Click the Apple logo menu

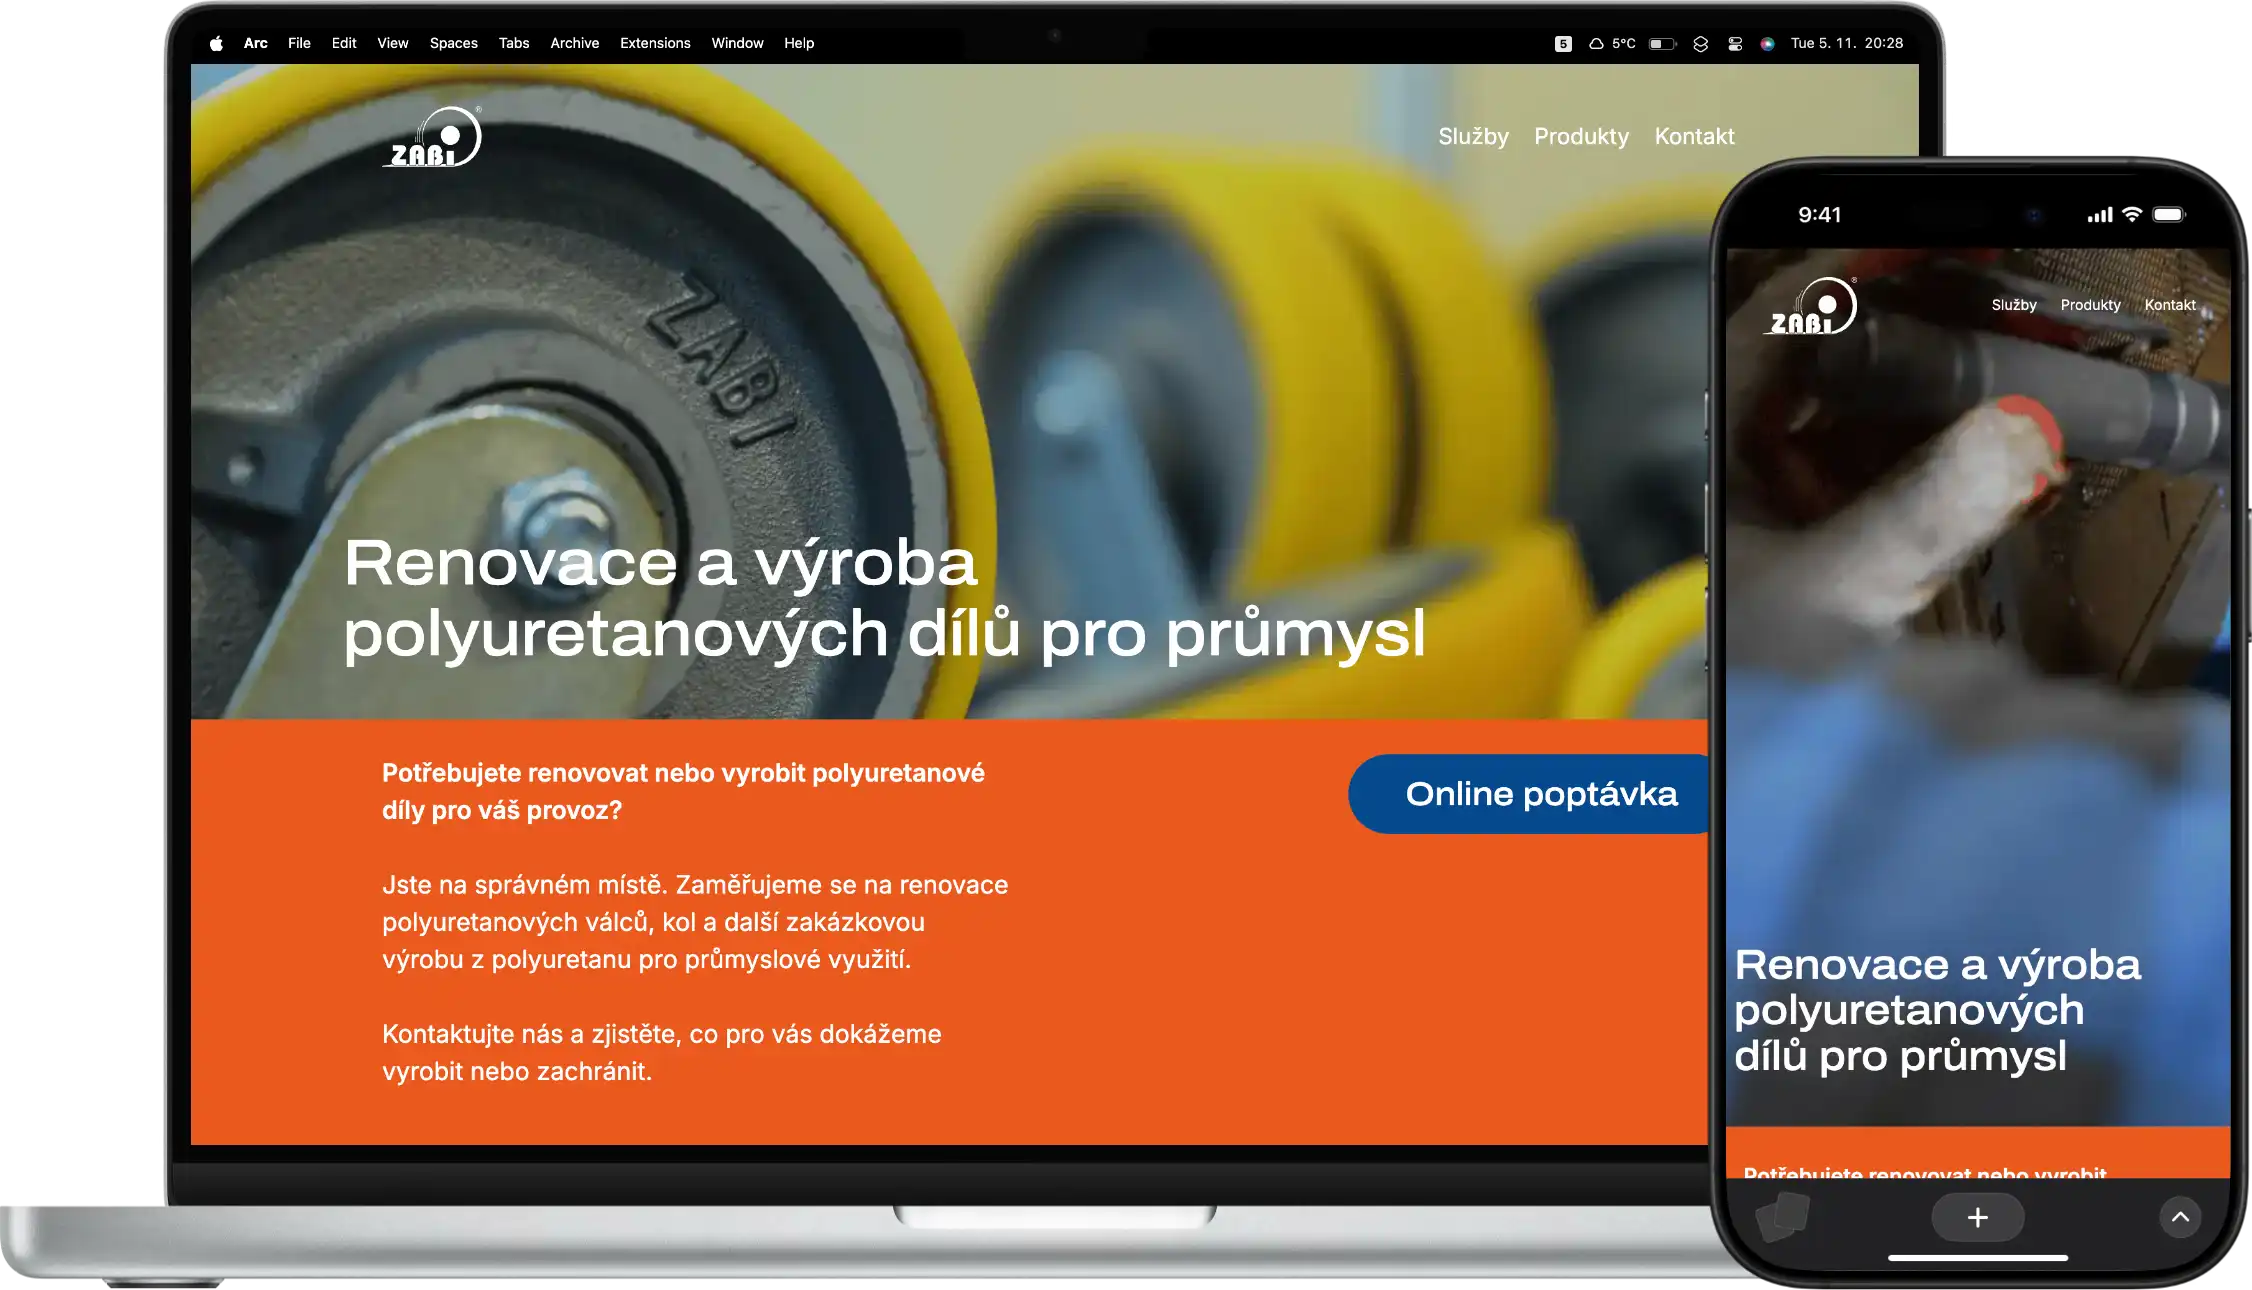tap(216, 43)
